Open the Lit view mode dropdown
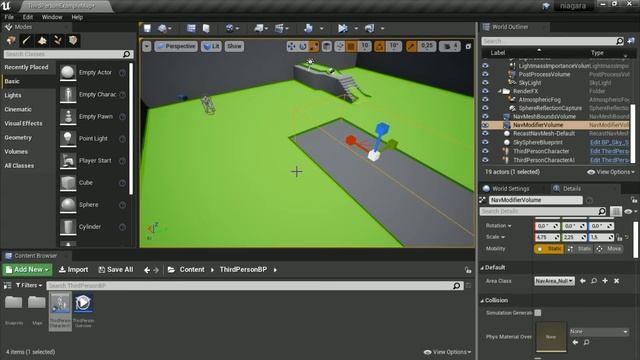This screenshot has height=360, width=640. (x=211, y=47)
